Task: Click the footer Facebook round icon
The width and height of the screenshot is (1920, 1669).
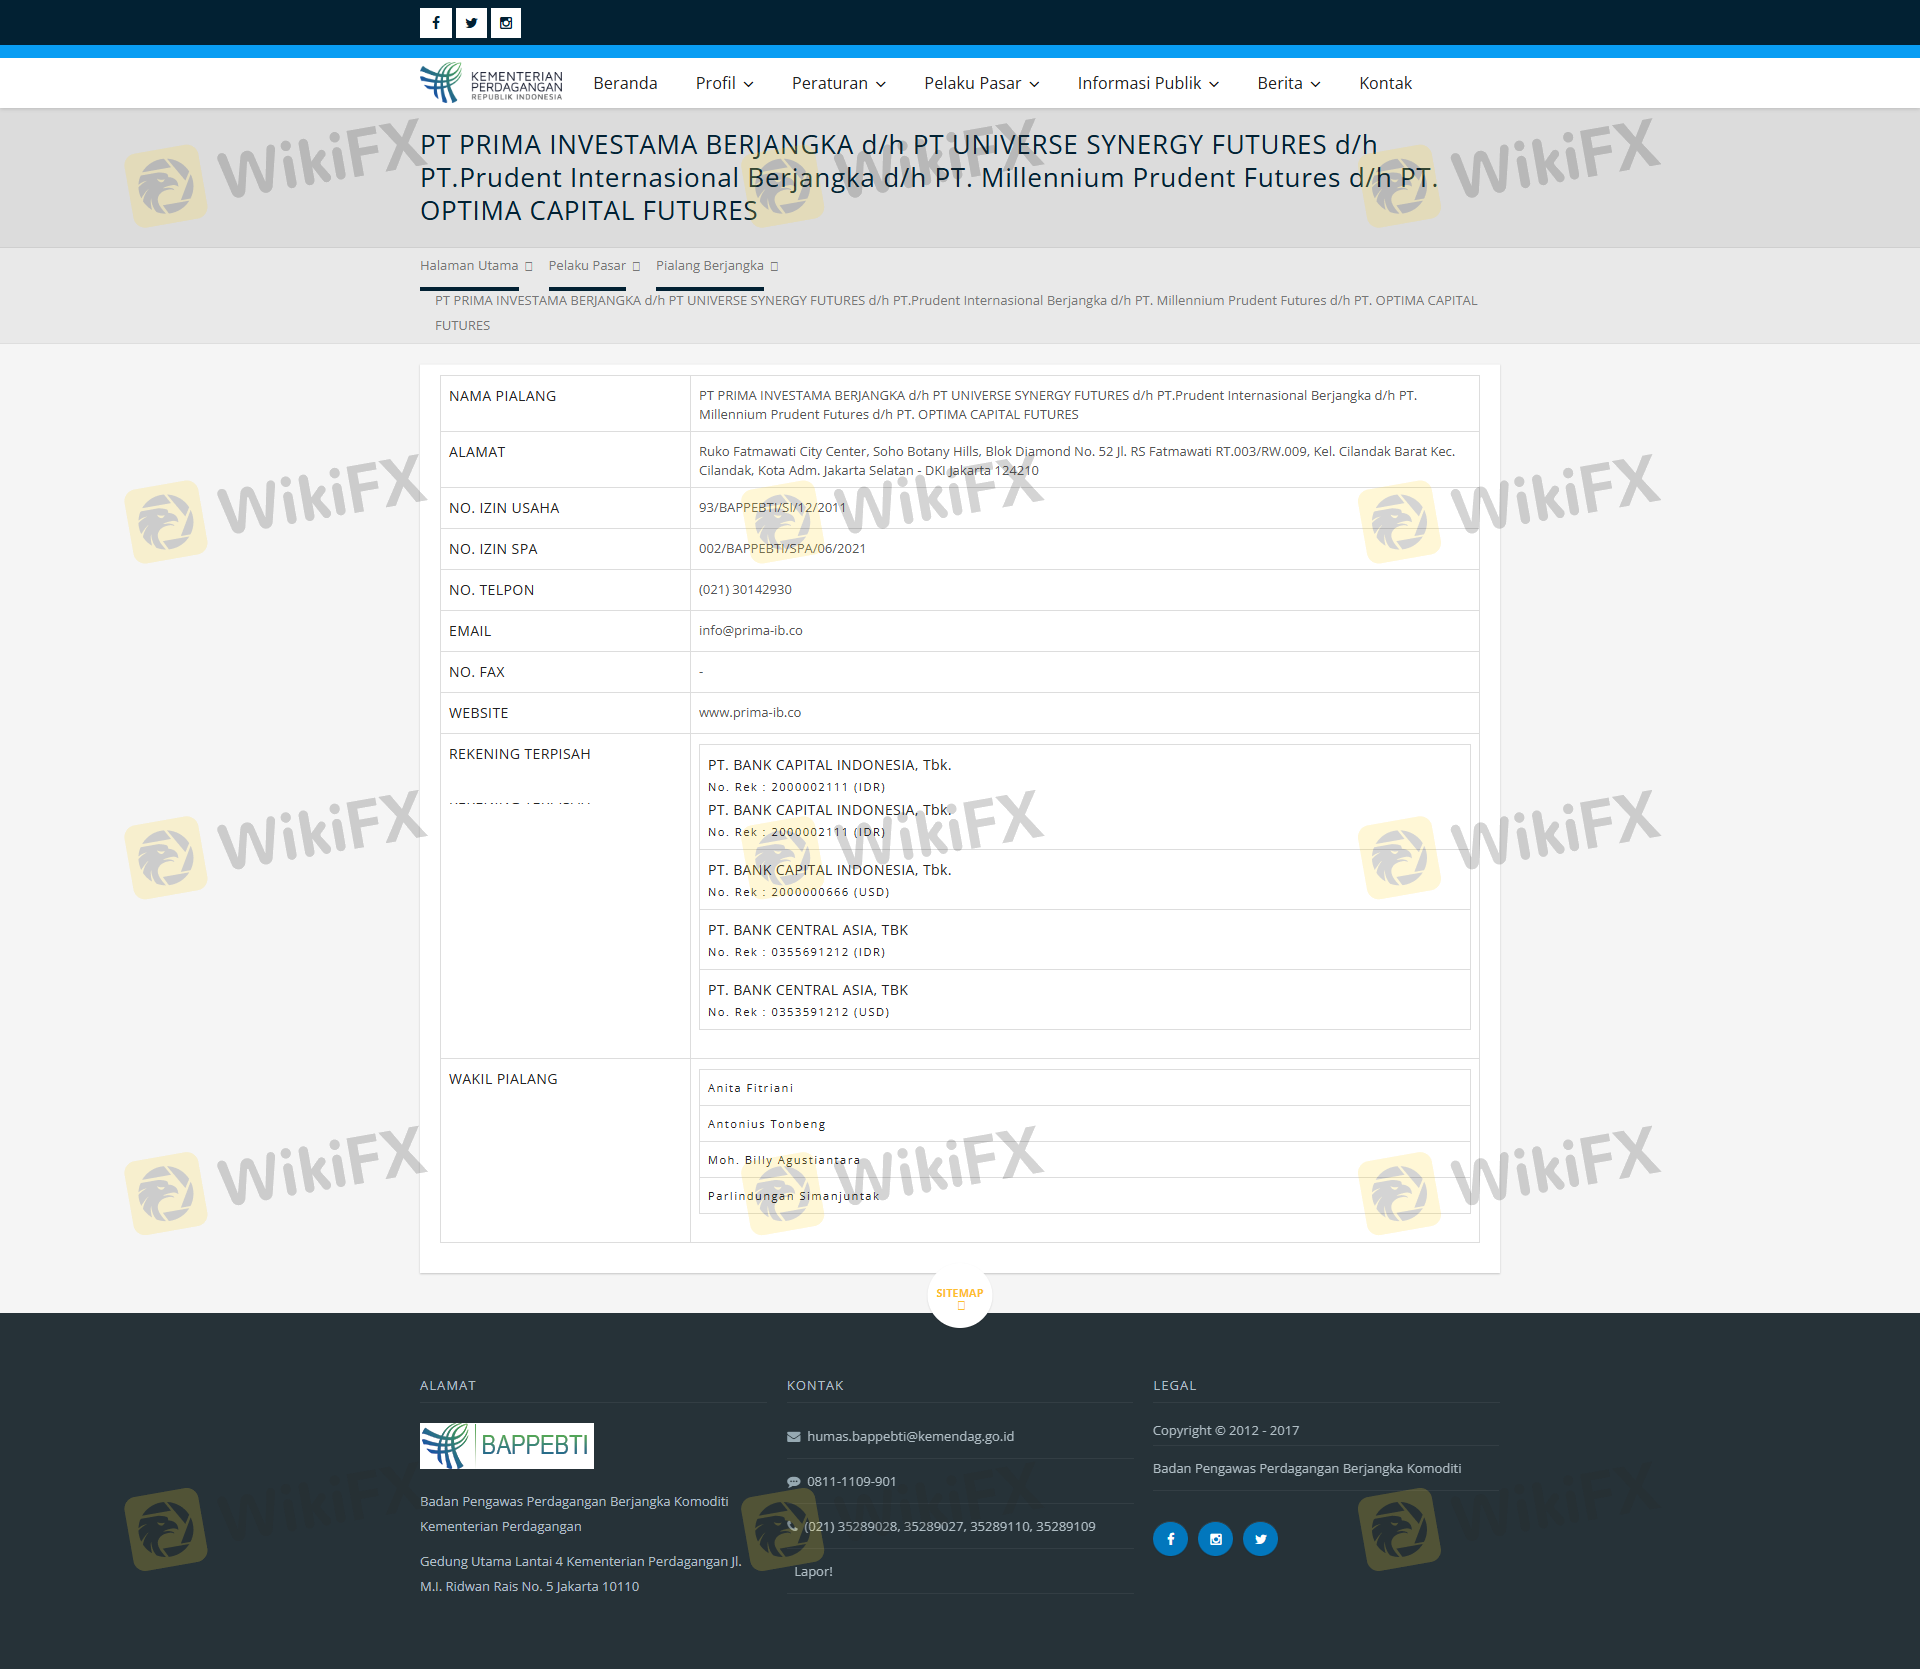Action: pyautogui.click(x=1170, y=1539)
